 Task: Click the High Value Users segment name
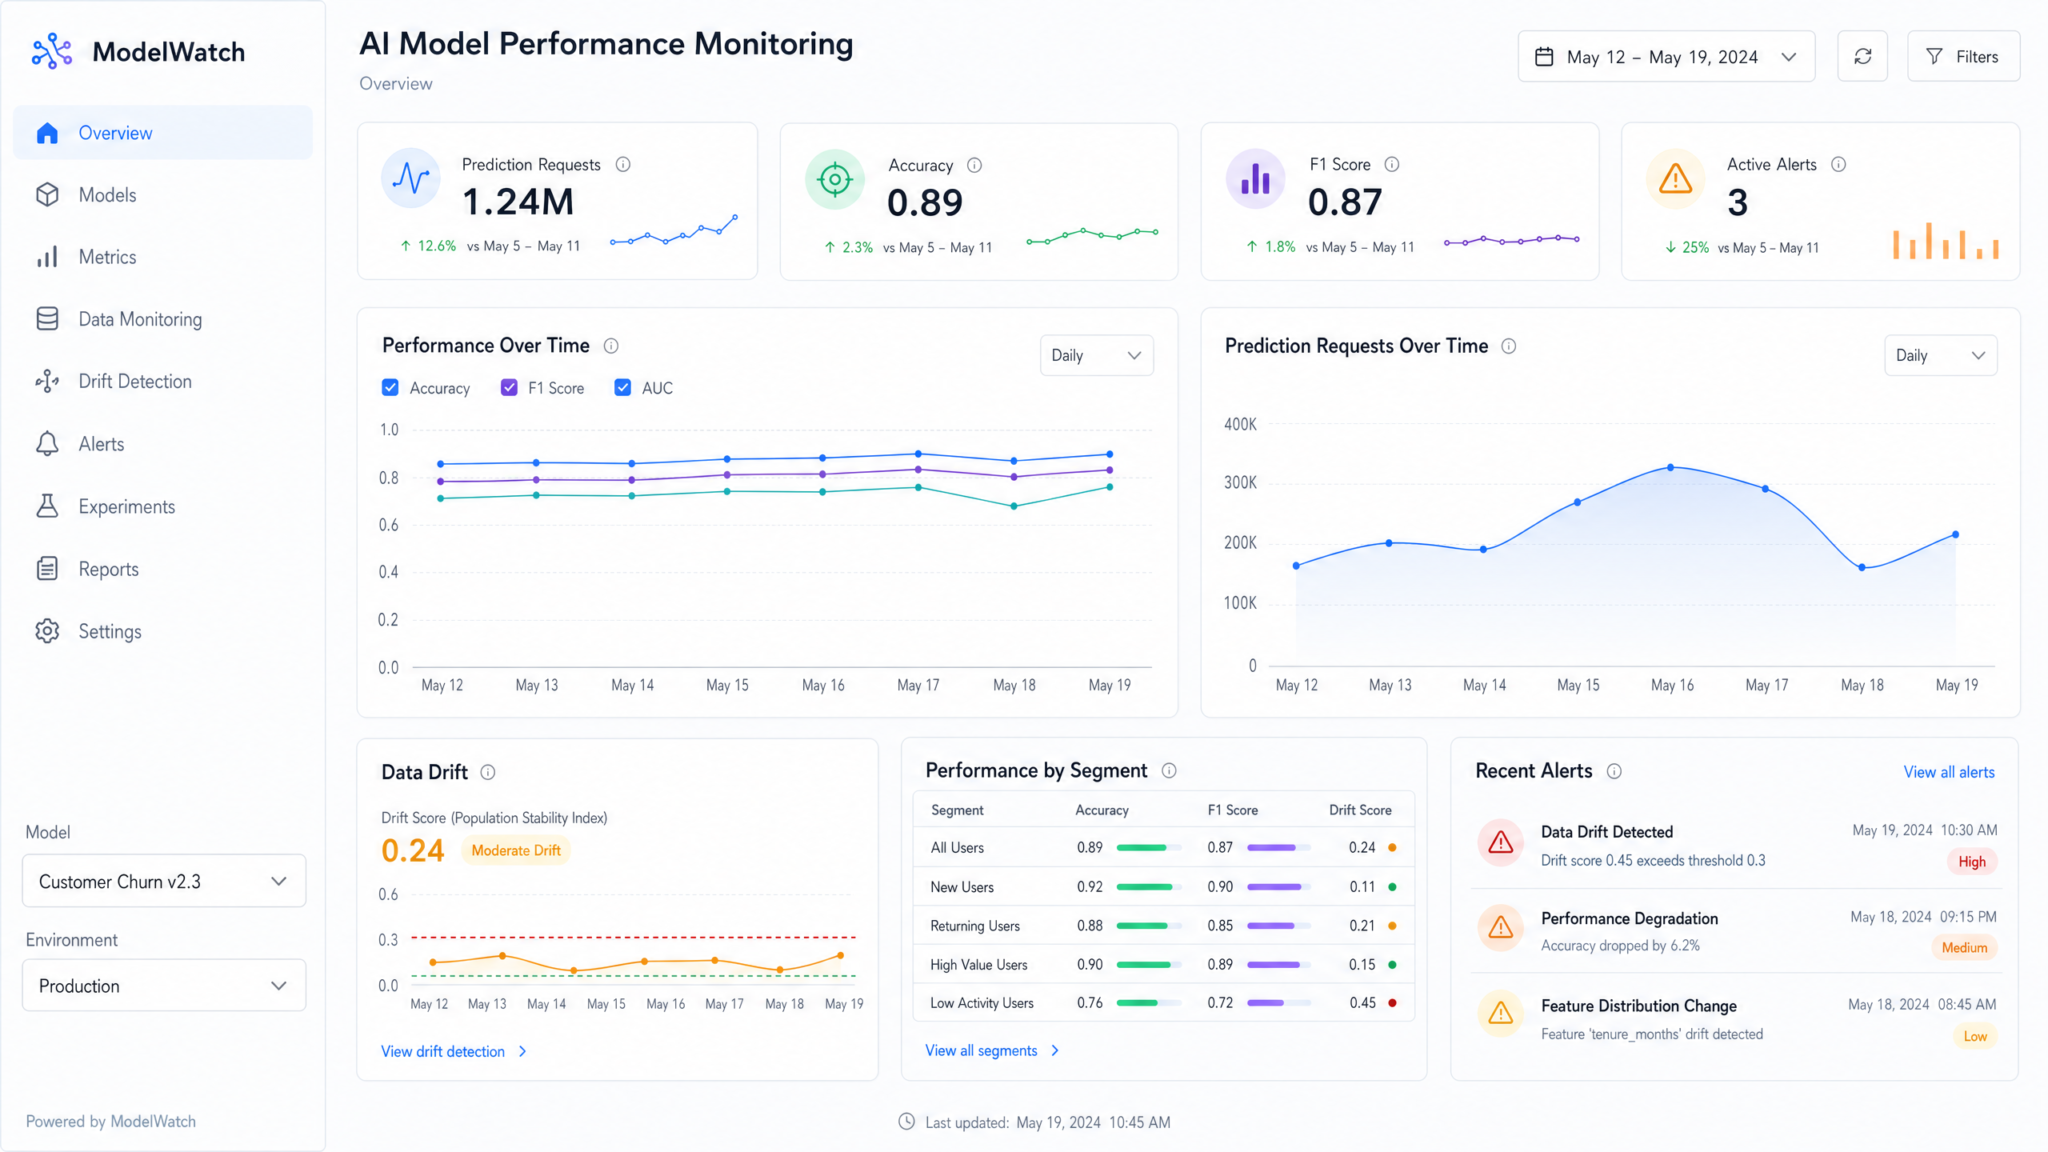[x=979, y=965]
